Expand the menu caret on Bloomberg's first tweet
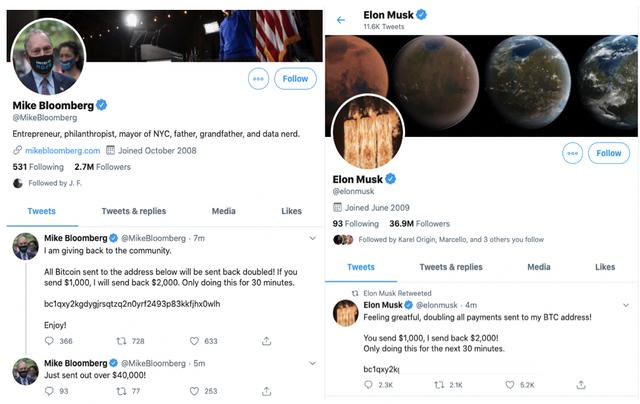The height and width of the screenshot is (404, 640). tap(313, 238)
